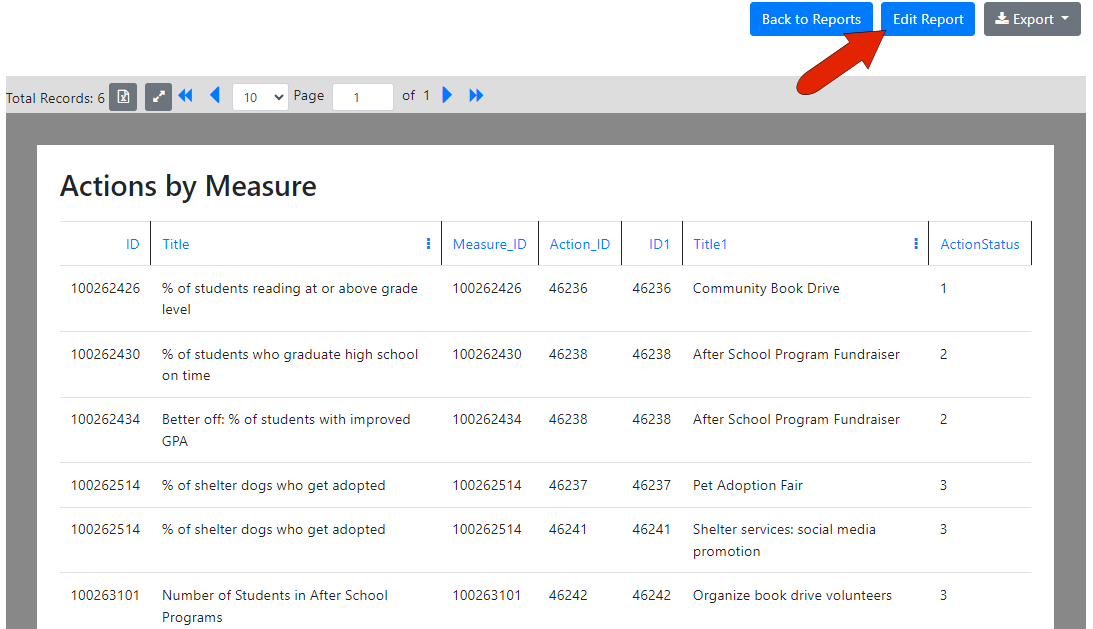Click Action_ID cell 46242
Image resolution: width=1093 pixels, height=629 pixels.
coord(568,595)
